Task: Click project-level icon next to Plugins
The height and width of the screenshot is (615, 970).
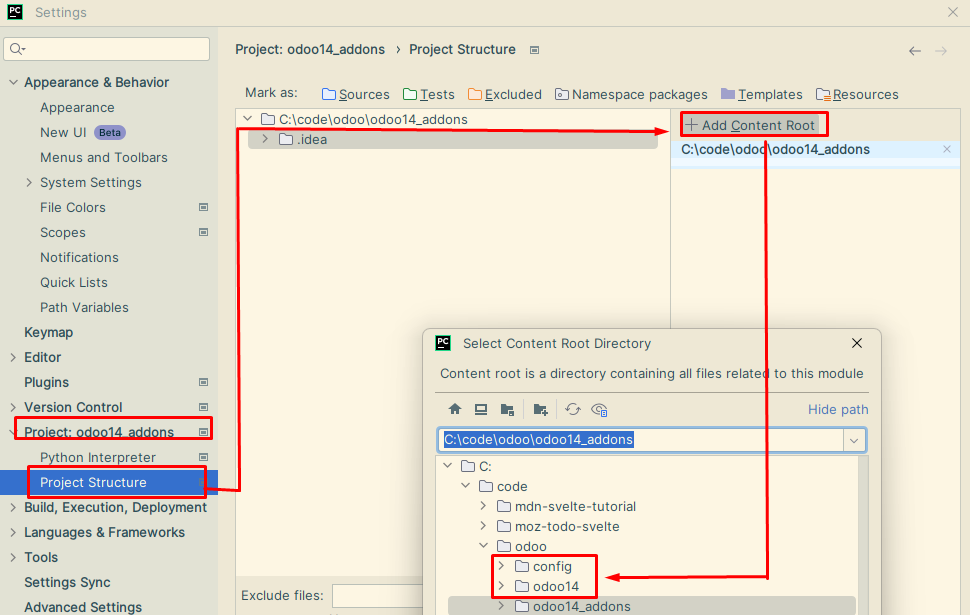Action: 203,382
